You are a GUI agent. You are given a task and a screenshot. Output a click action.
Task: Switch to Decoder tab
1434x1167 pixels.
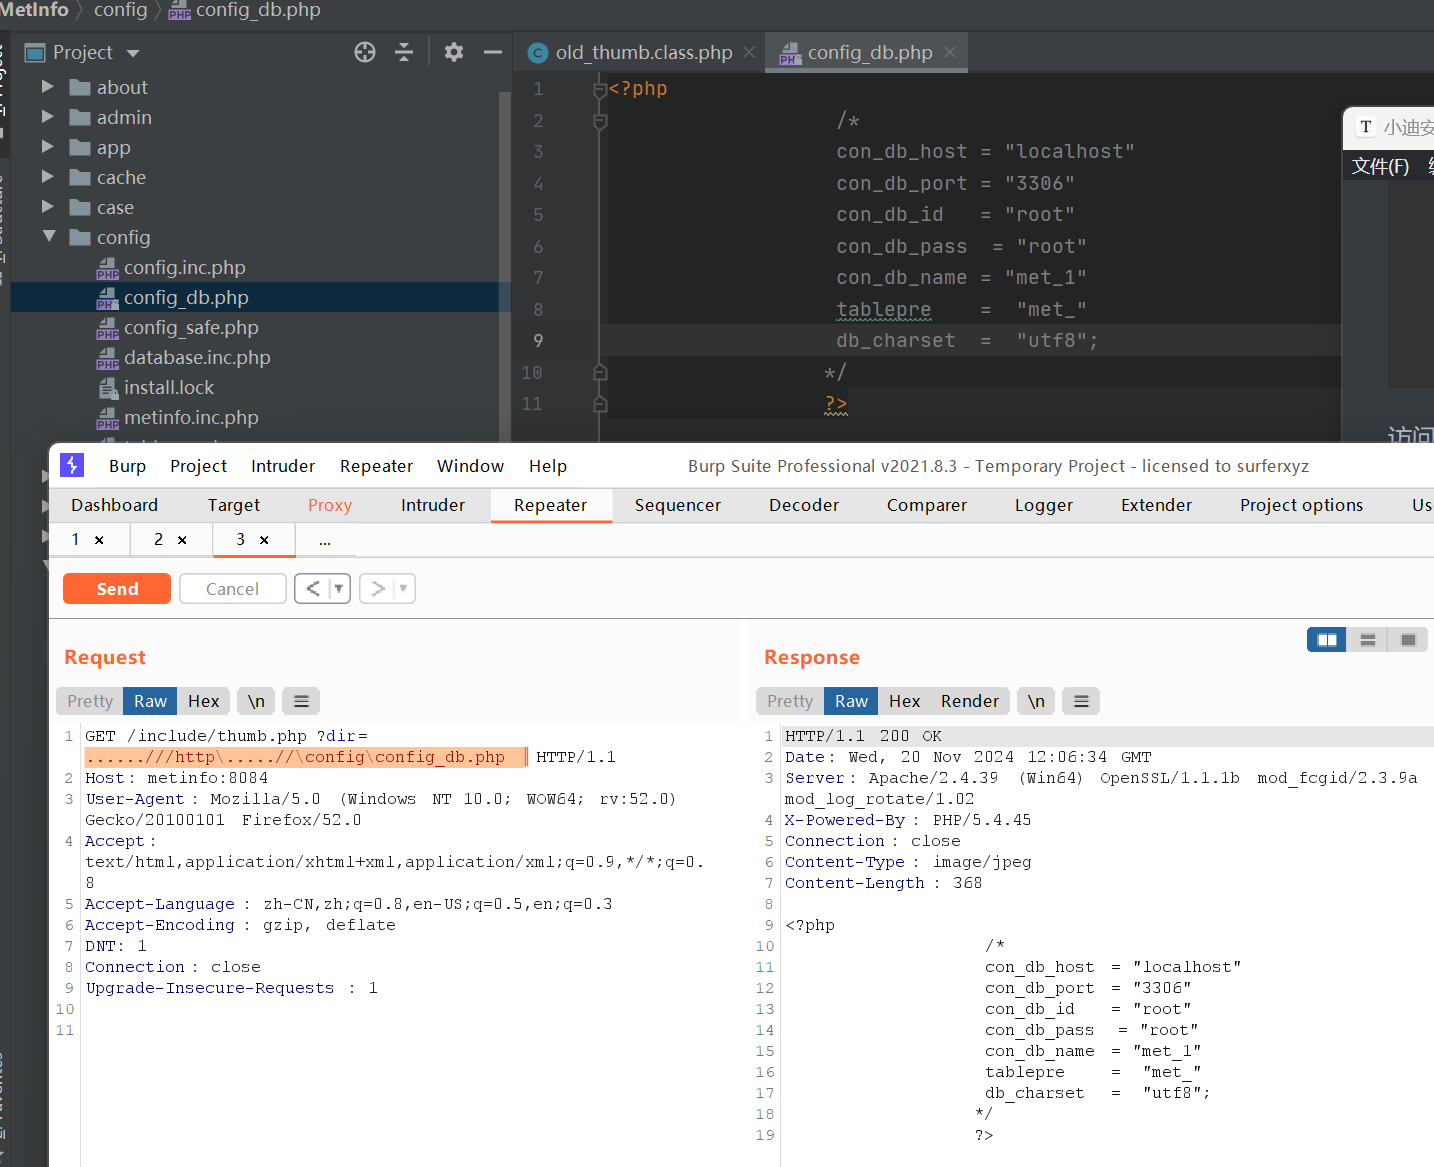[804, 505]
